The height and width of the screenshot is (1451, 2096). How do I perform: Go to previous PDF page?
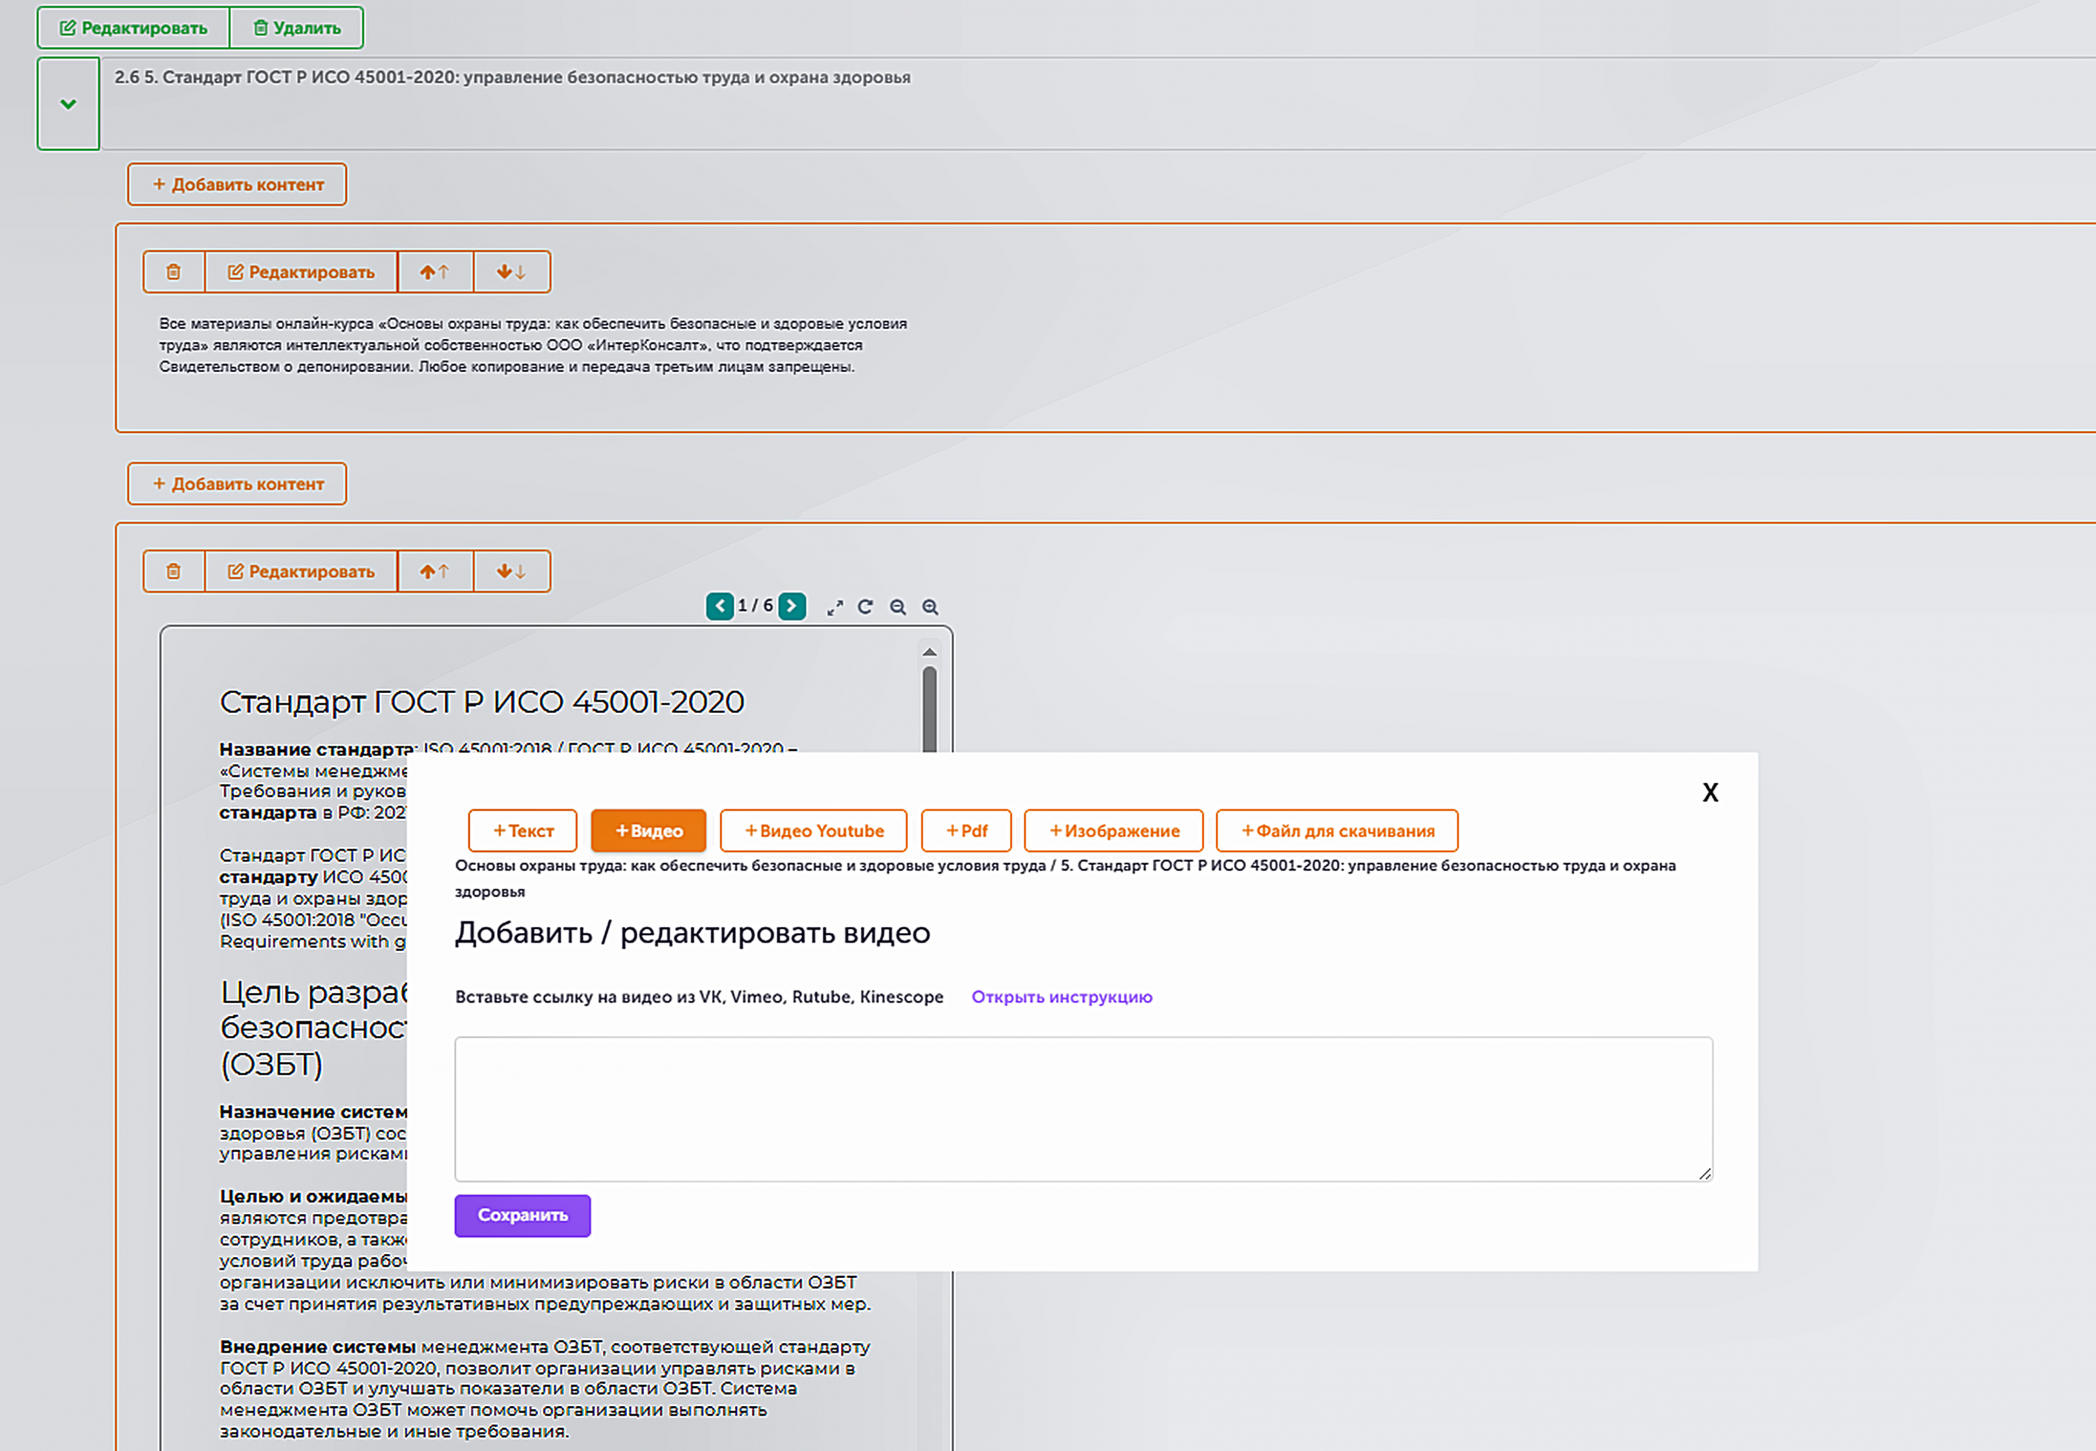(720, 606)
